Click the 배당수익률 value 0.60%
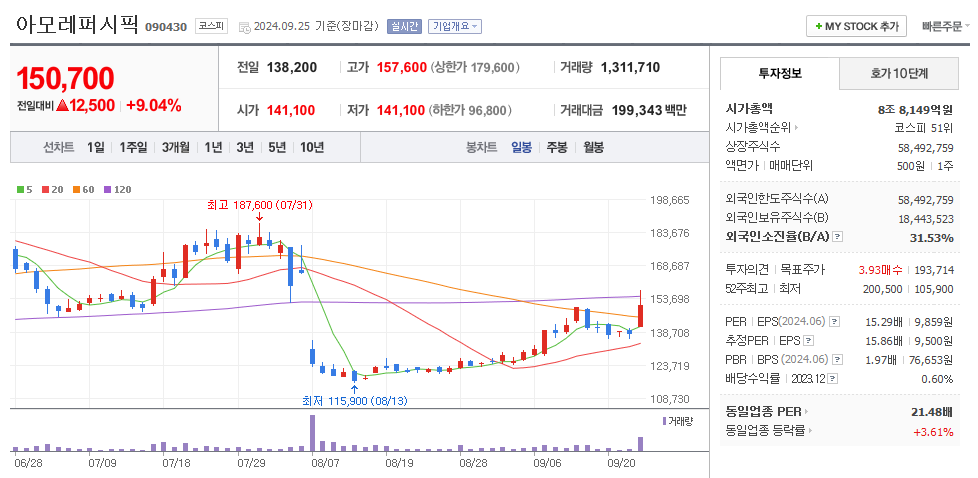Viewport: 978px width, 478px height. 937,379
